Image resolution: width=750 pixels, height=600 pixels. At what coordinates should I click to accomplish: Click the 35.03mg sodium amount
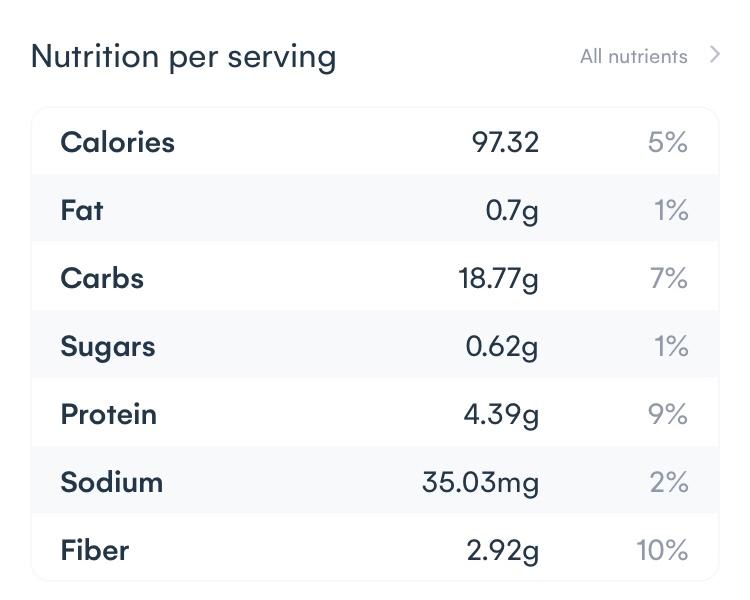pyautogui.click(x=480, y=482)
